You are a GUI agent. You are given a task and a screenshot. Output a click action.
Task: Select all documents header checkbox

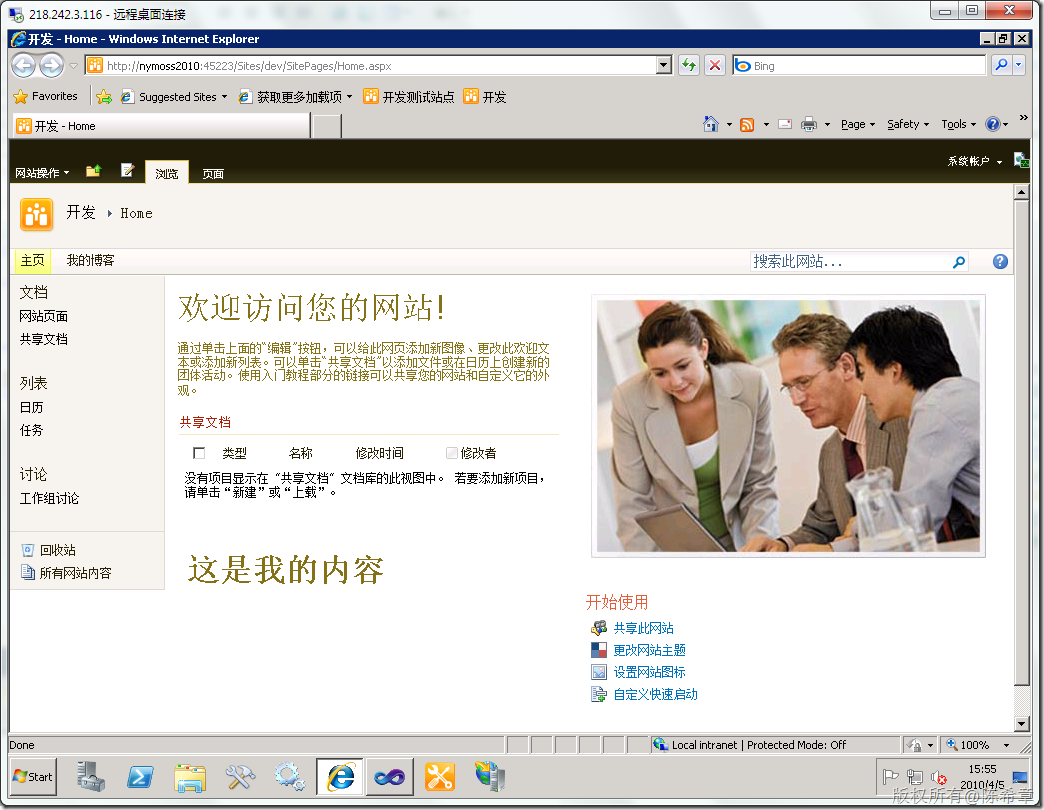198,453
